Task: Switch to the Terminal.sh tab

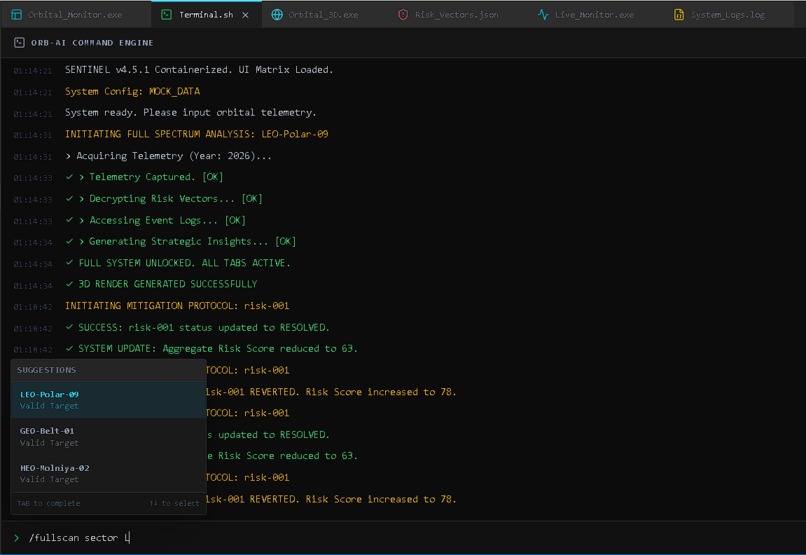Action: [206, 15]
